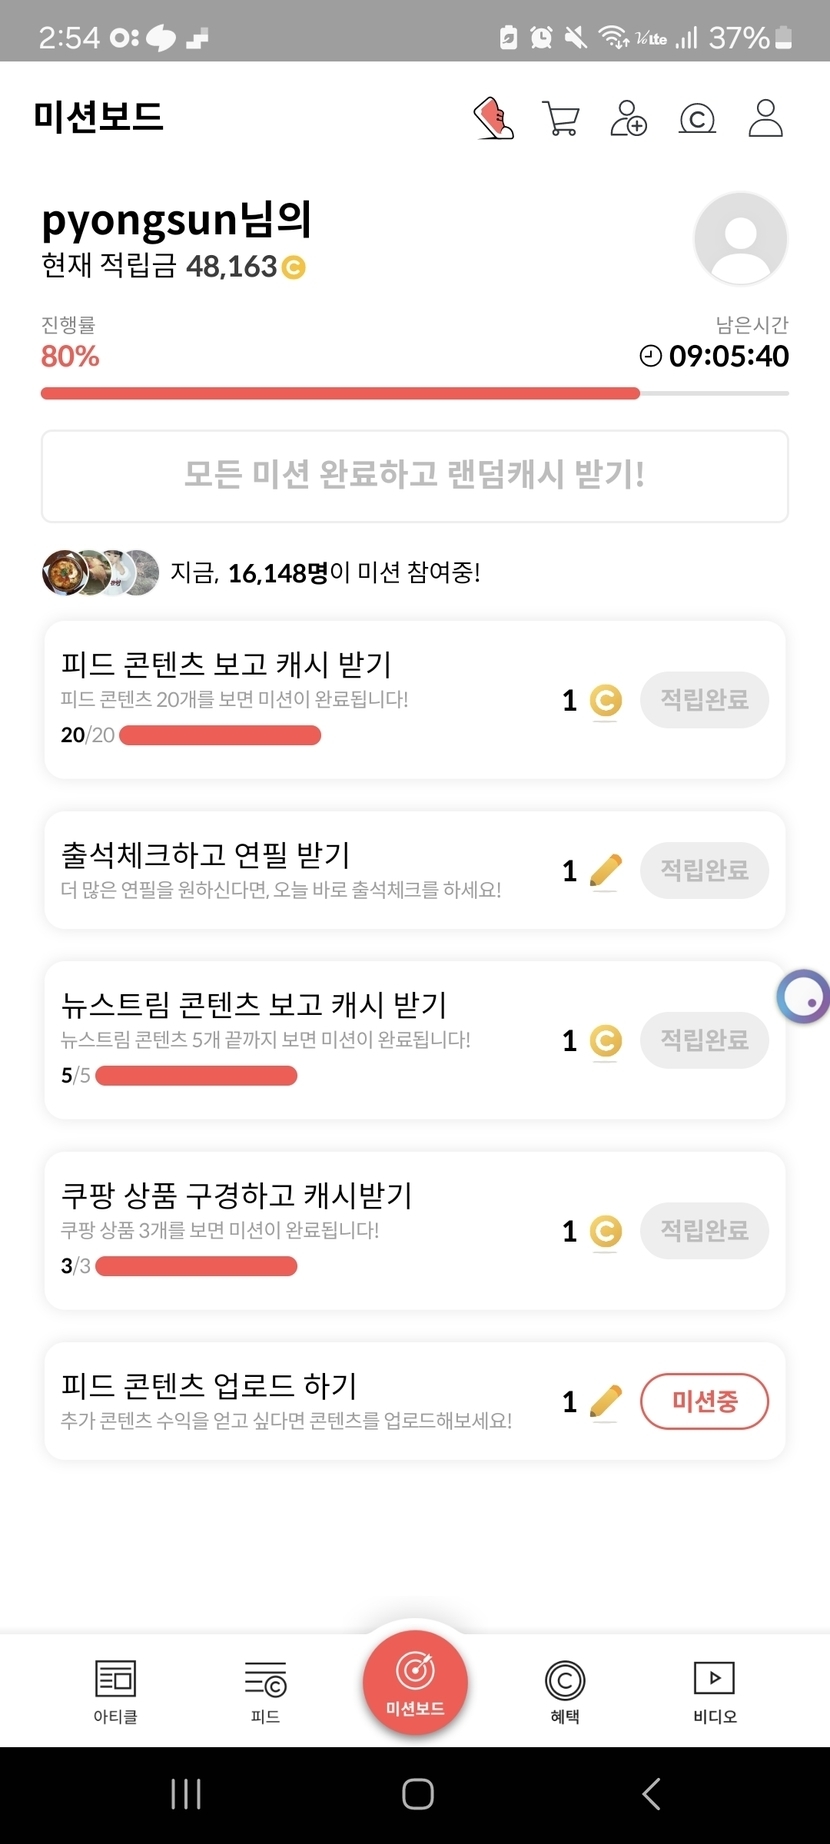Open my profile person icon
This screenshot has height=1844, width=830.
(x=766, y=118)
